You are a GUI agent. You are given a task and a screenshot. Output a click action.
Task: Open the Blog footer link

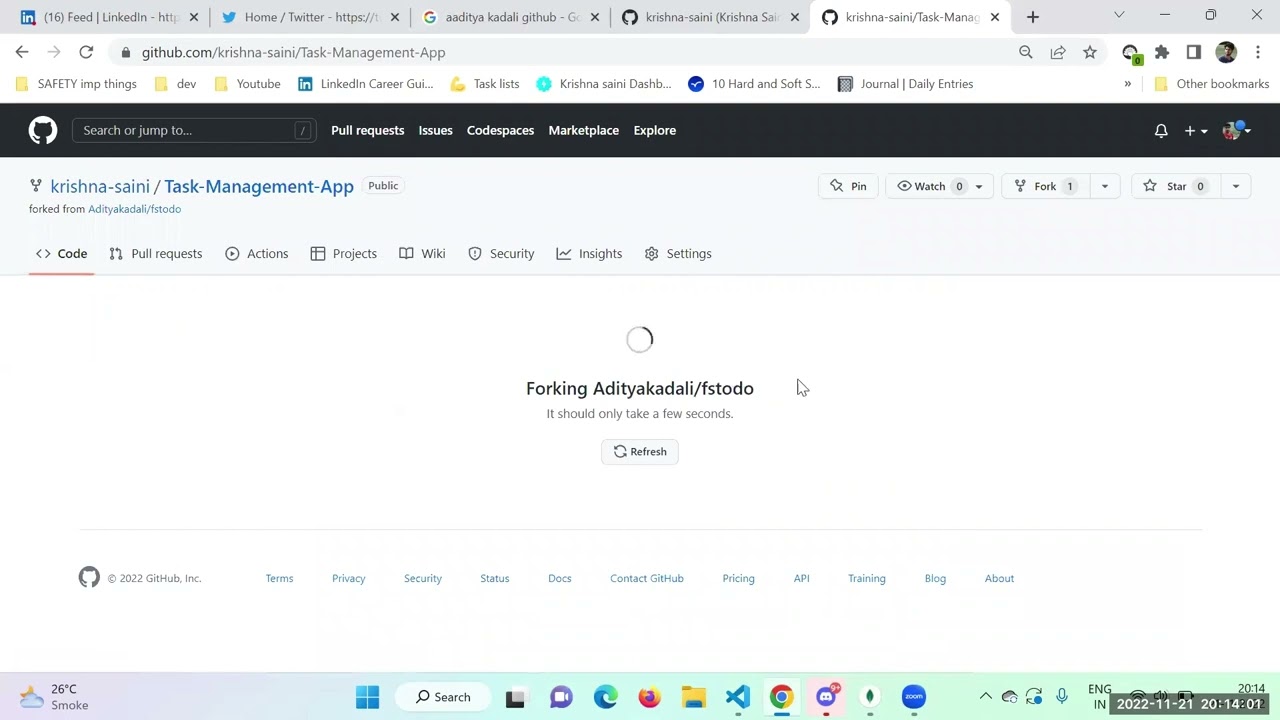tap(935, 579)
